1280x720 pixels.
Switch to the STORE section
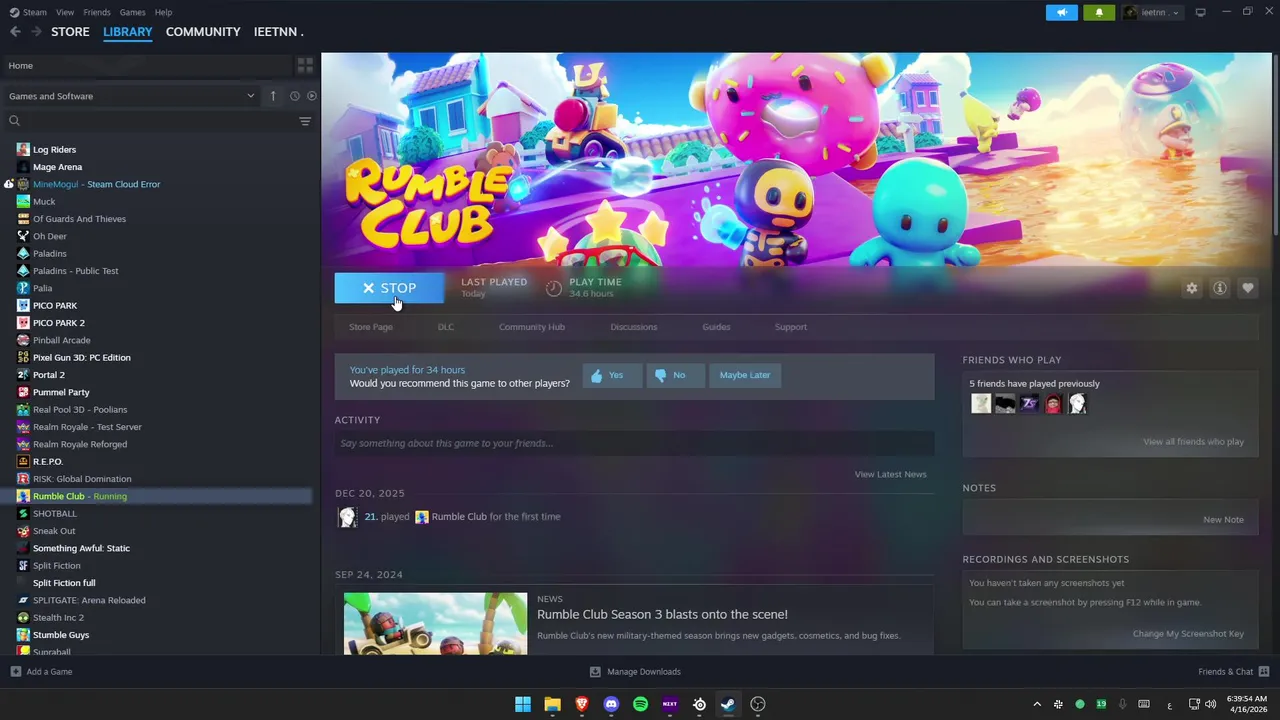click(70, 32)
